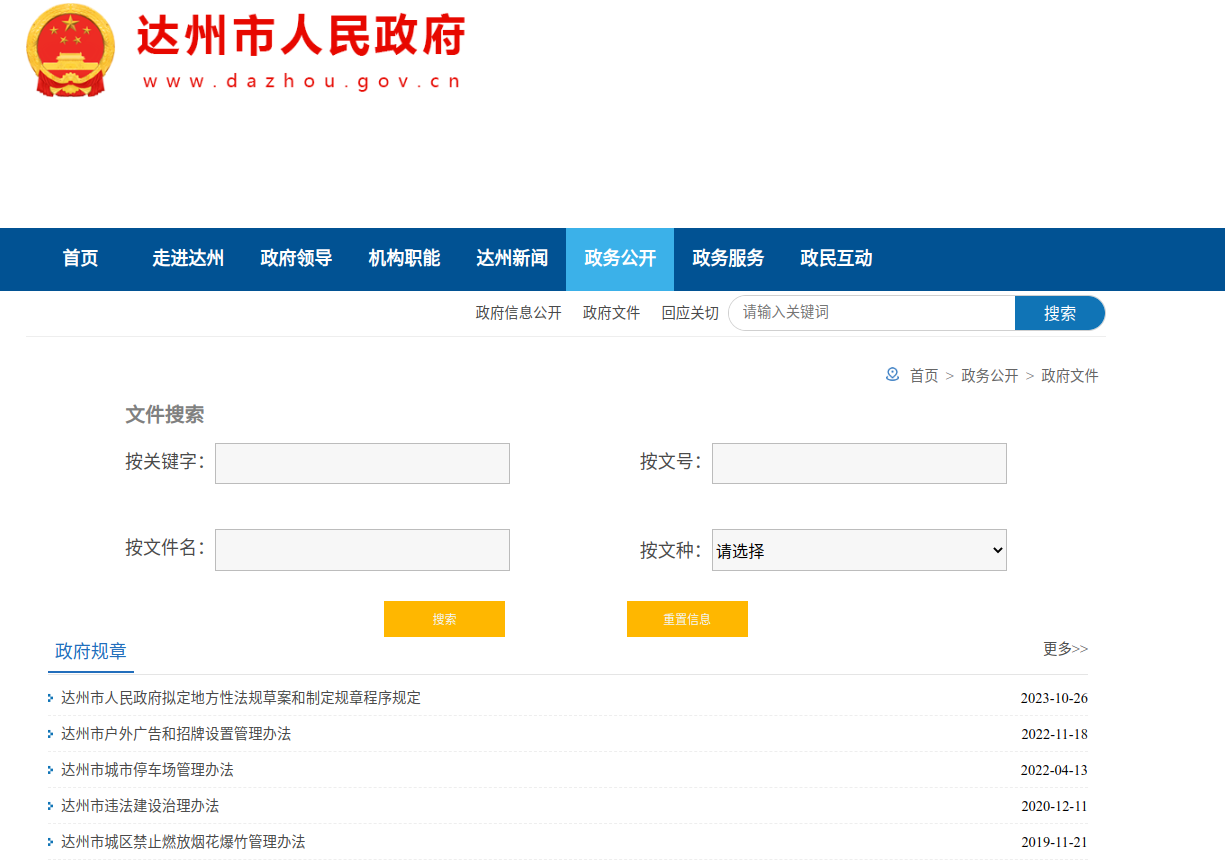The image size is (1225, 861).
Task: Open the 政务公开 navigation tab
Action: click(x=620, y=259)
